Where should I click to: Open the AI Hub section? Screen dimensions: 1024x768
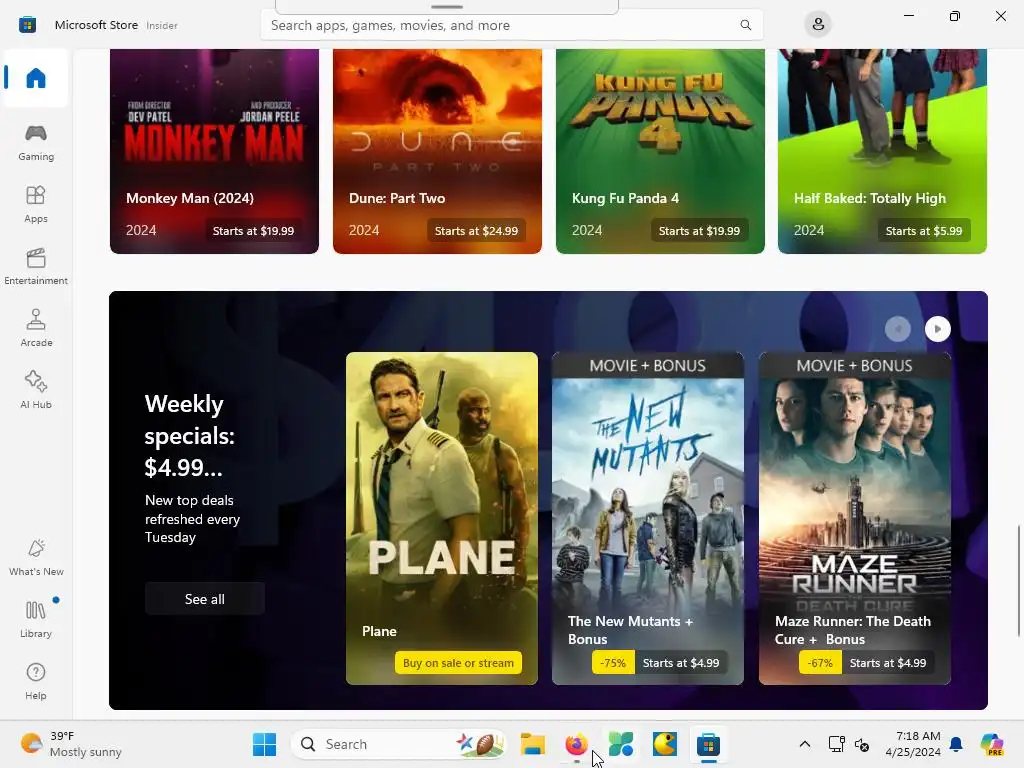[36, 391]
